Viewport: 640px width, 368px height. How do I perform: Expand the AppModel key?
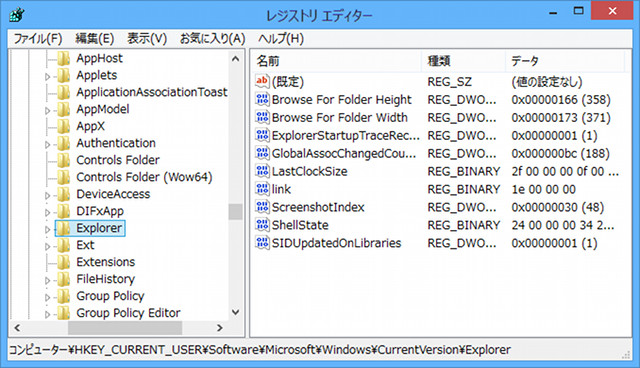47,111
